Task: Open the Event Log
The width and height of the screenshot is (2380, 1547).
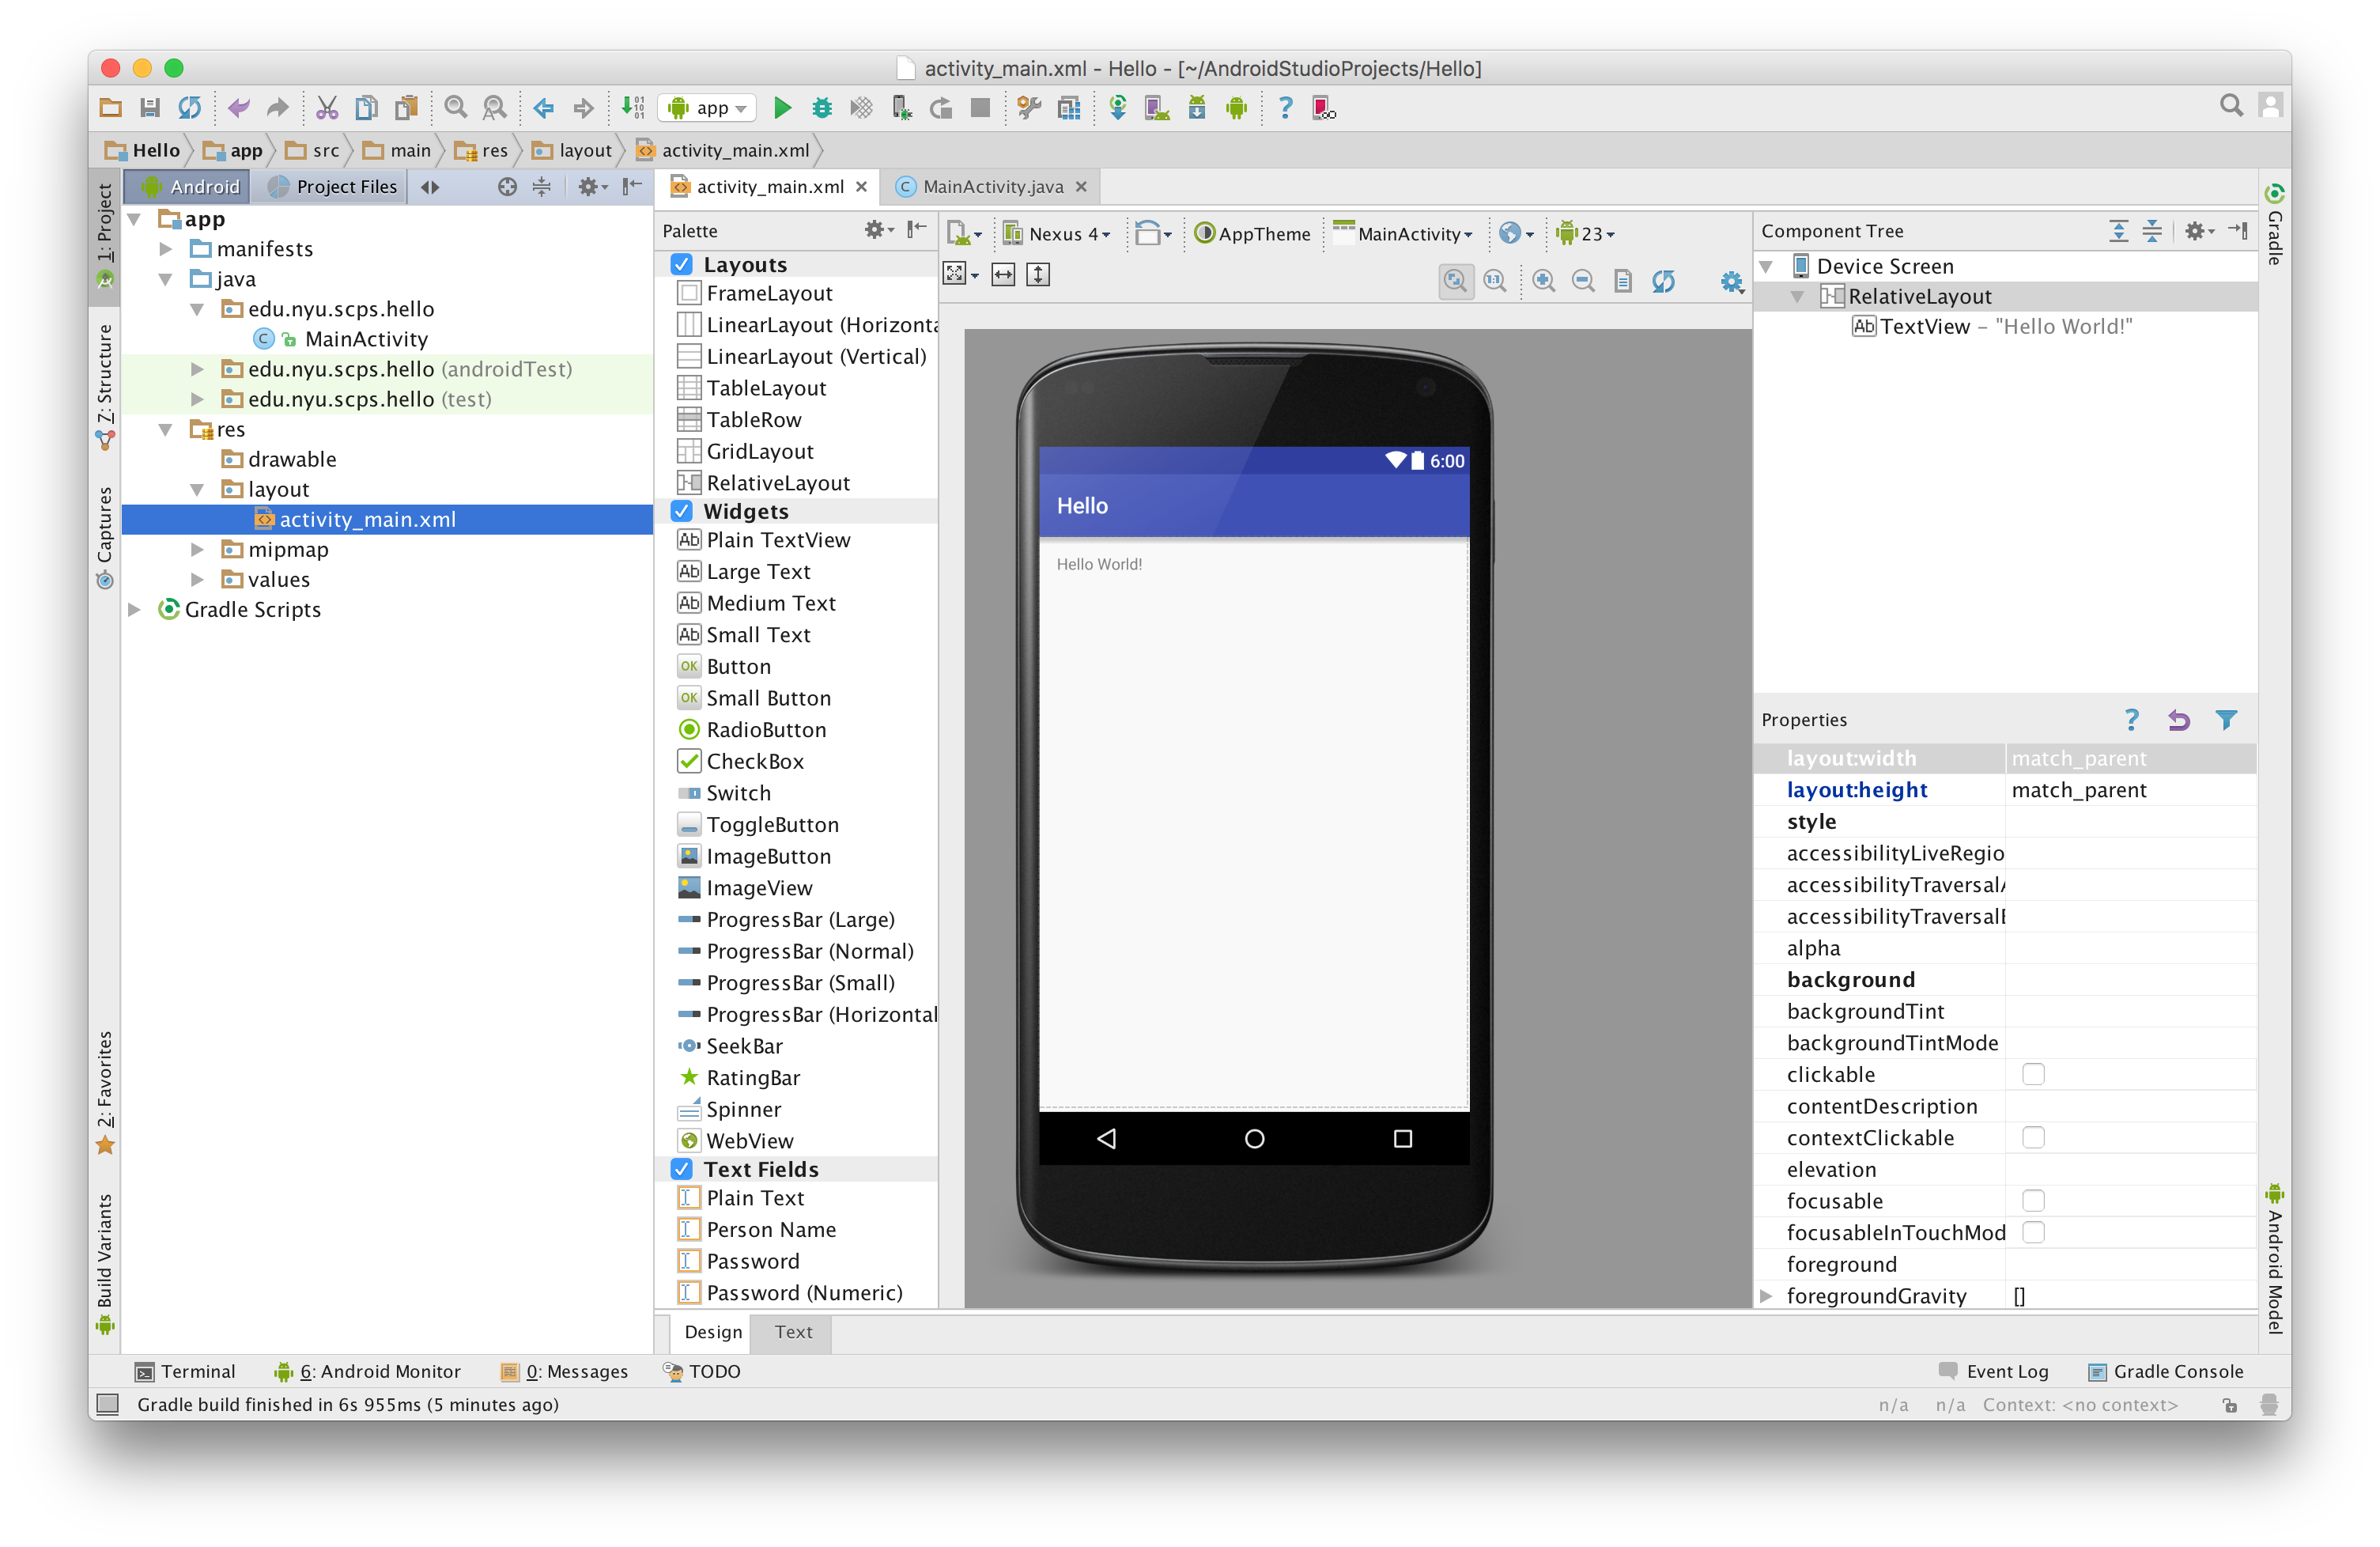Action: coord(1993,1371)
